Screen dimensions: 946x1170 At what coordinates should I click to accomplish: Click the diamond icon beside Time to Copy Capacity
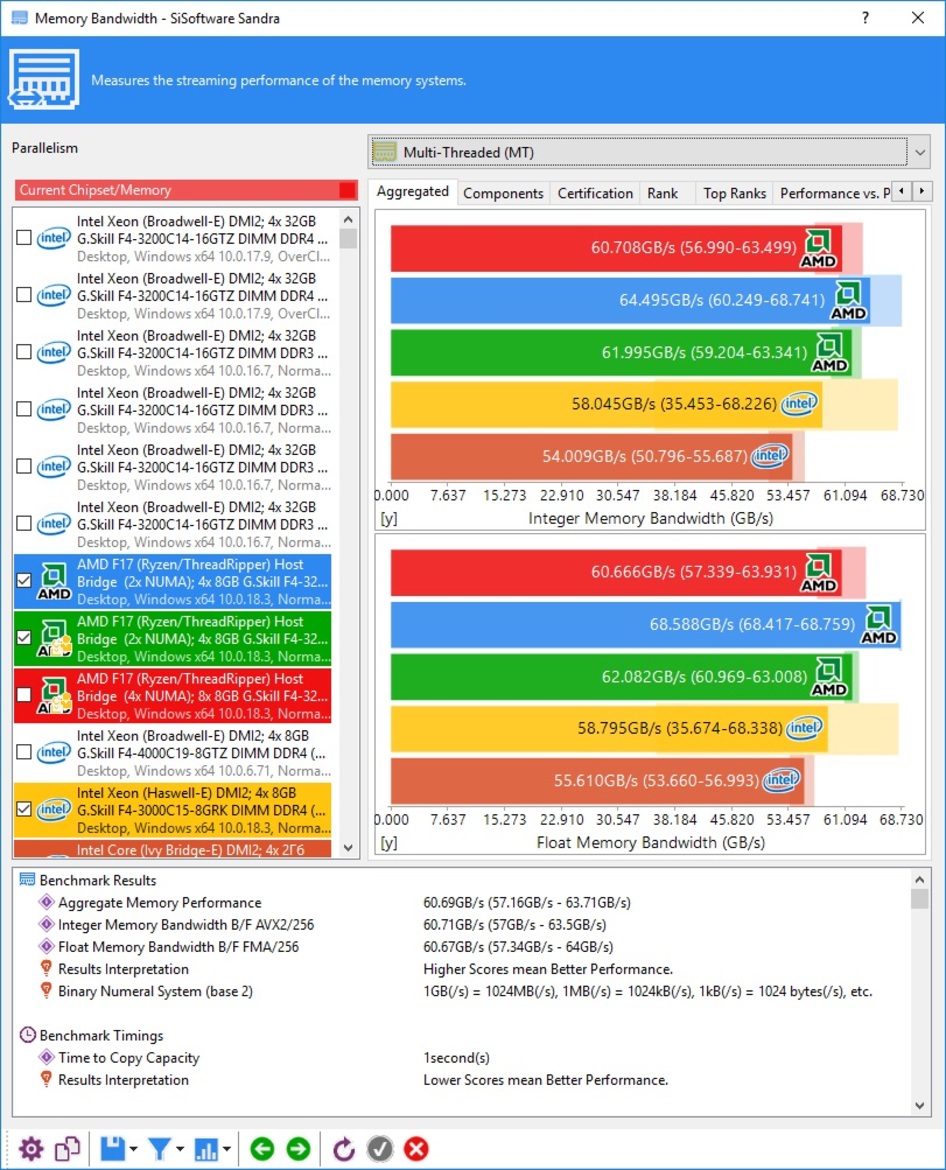[46, 1057]
